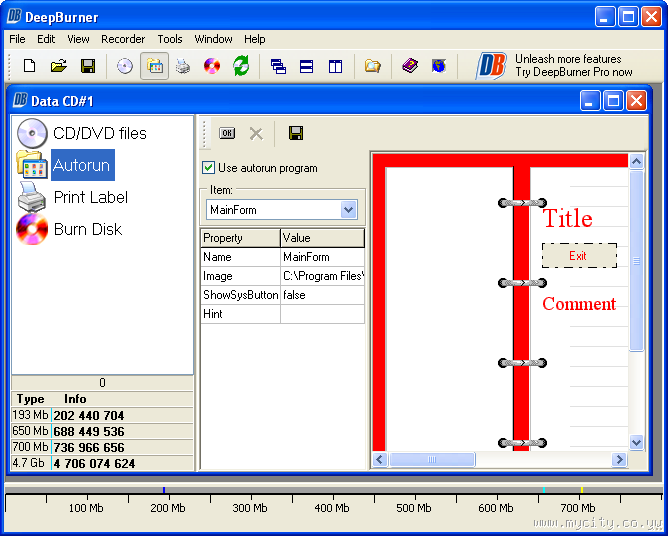The image size is (668, 536).
Task: Open the Help menu
Action: [255, 39]
